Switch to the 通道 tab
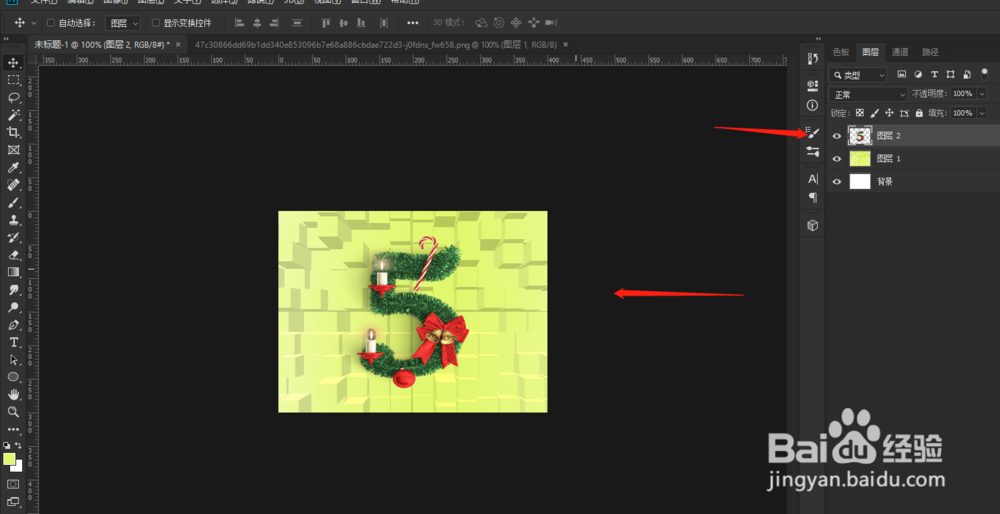Viewport: 1000px width, 514px height. click(900, 52)
